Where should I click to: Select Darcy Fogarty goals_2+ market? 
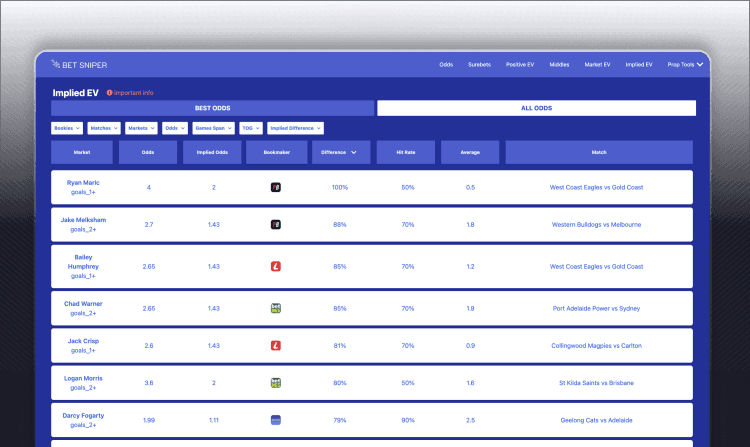pyautogui.click(x=83, y=420)
